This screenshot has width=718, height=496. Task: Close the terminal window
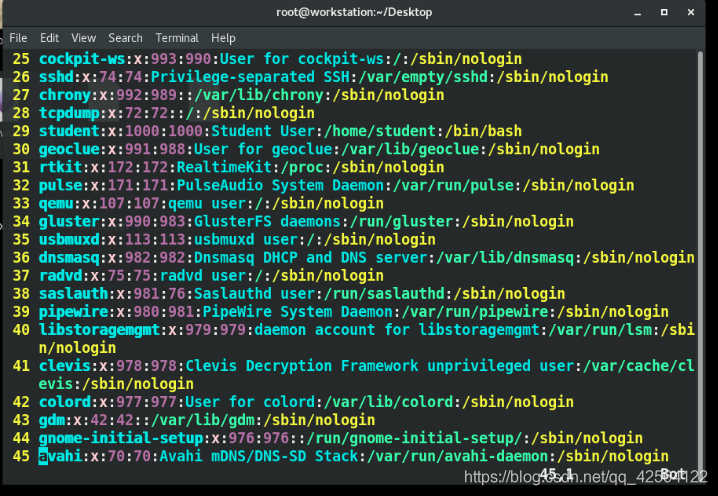(691, 12)
